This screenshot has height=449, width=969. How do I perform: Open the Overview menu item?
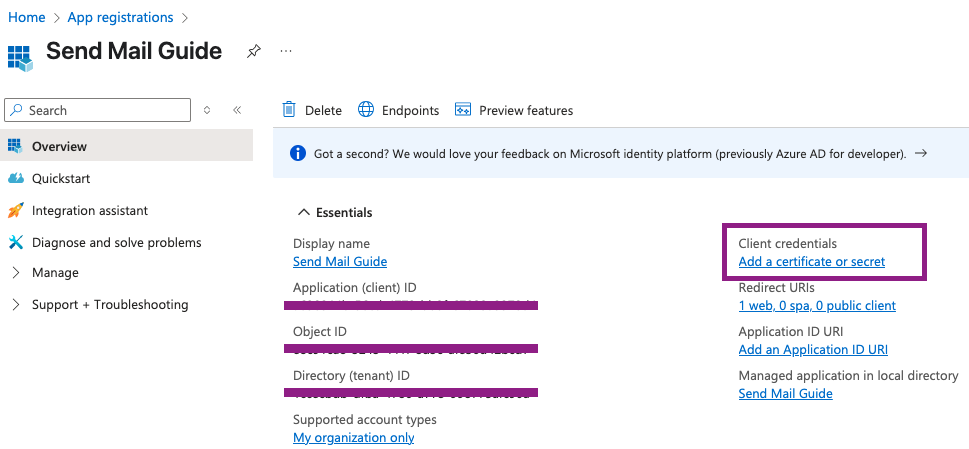[x=126, y=146]
